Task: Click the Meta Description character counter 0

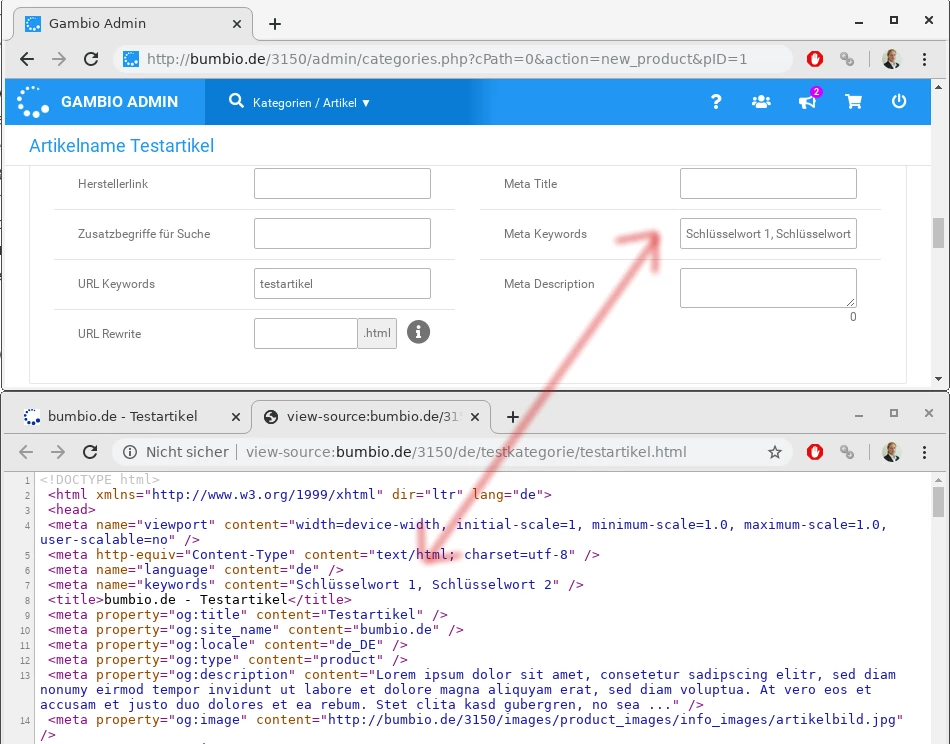Action: point(852,317)
